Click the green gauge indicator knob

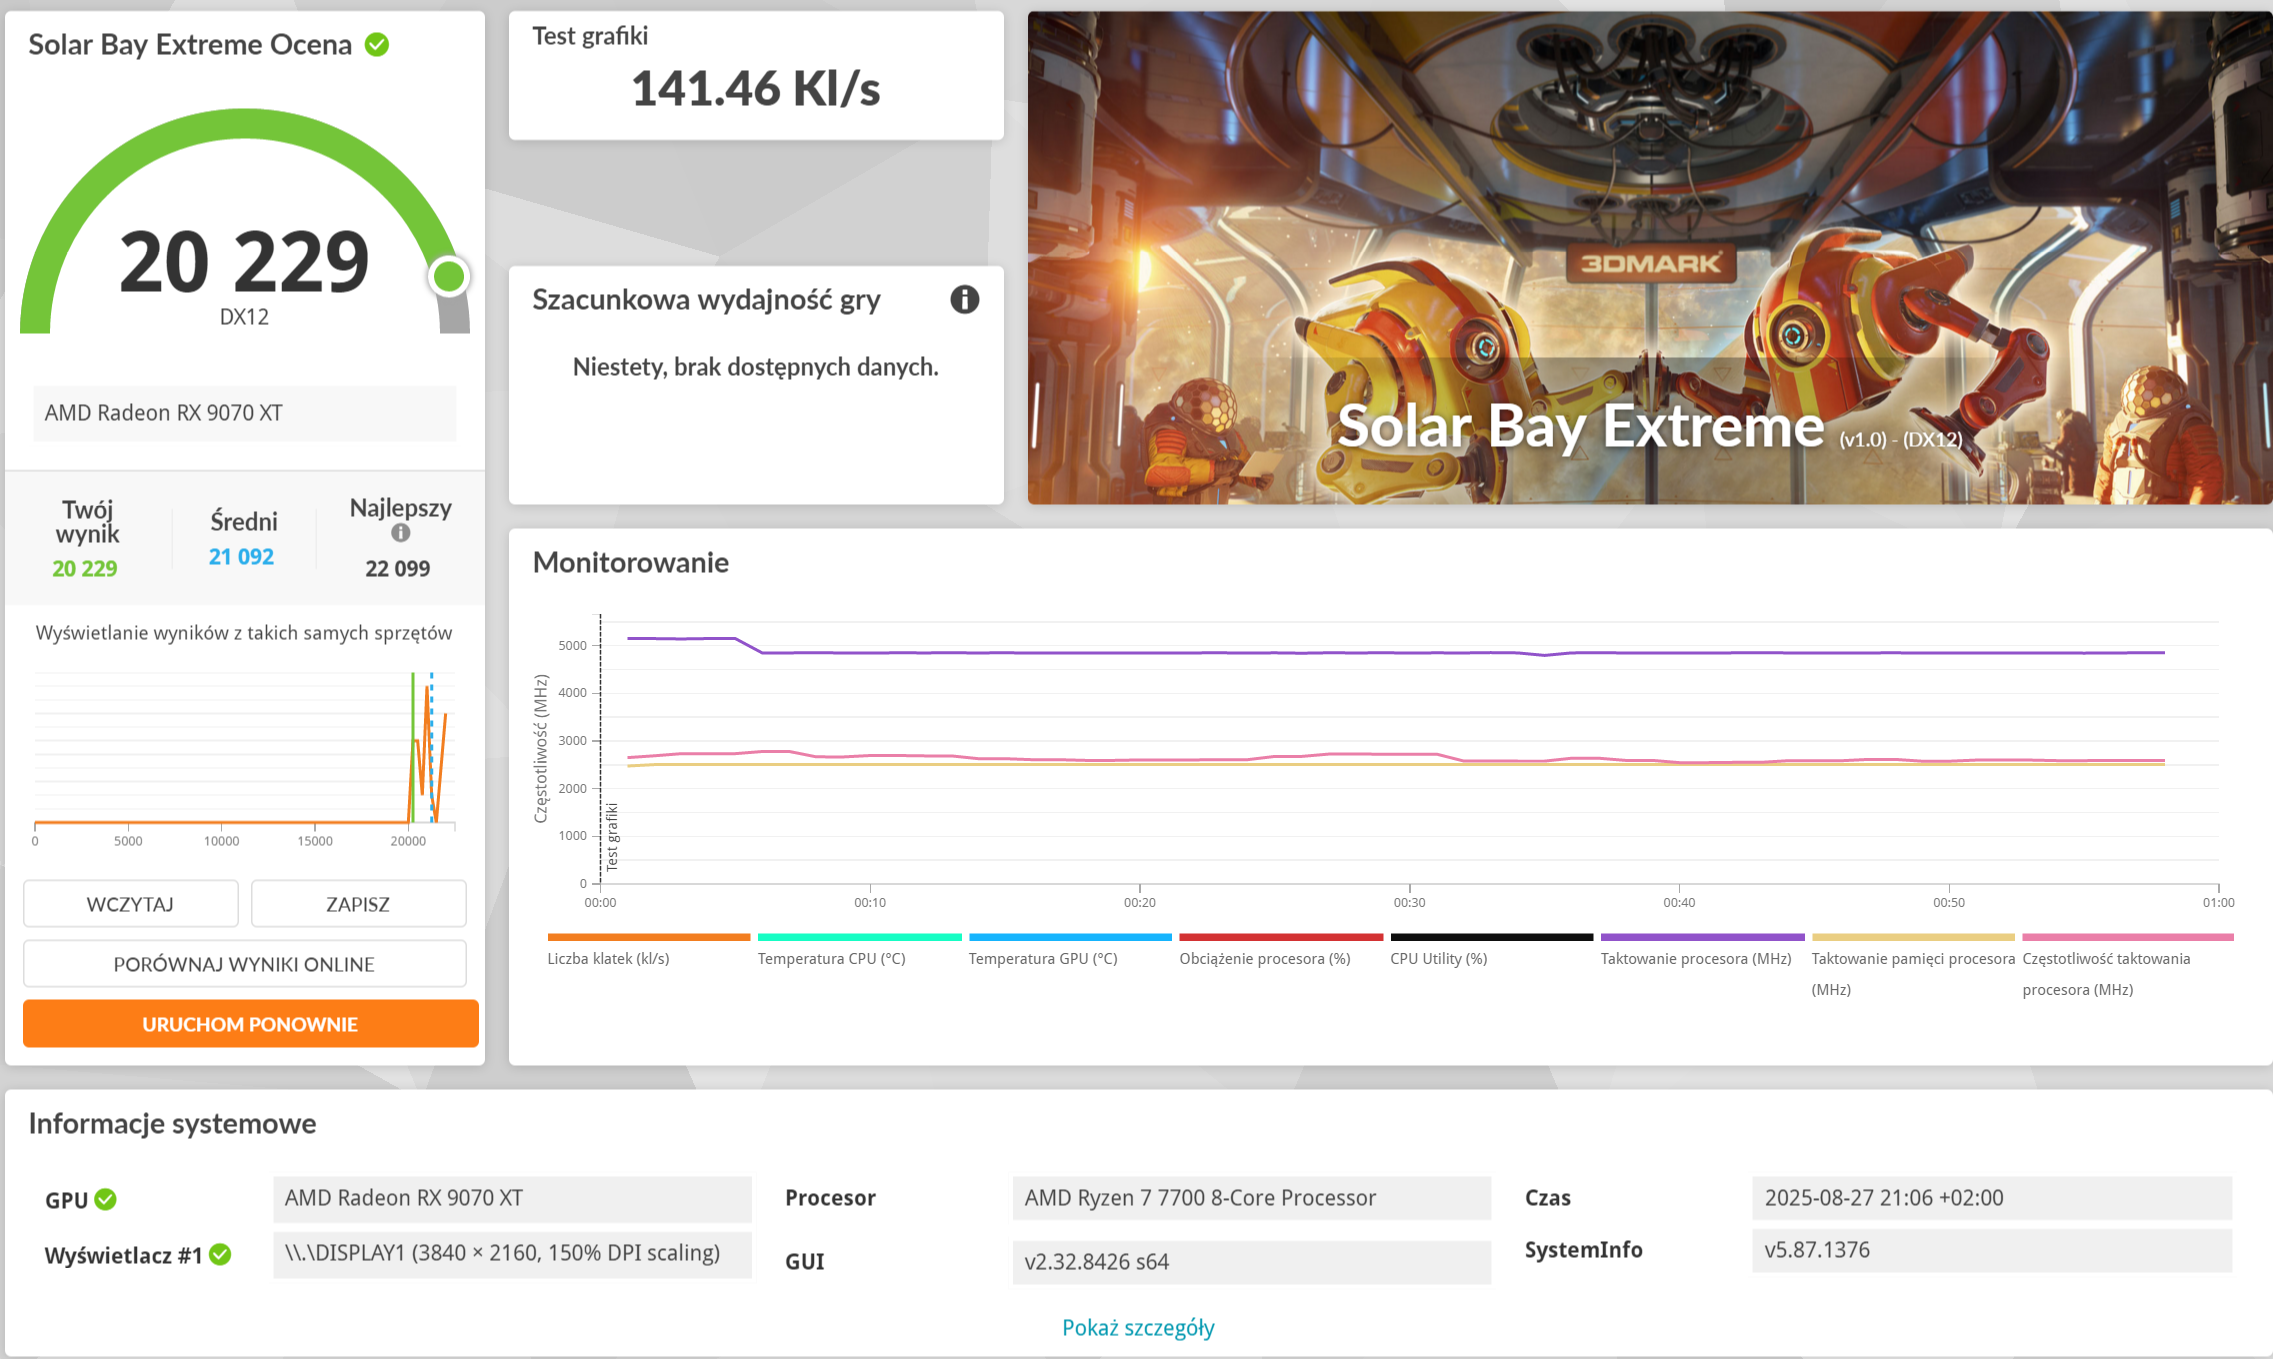[449, 277]
